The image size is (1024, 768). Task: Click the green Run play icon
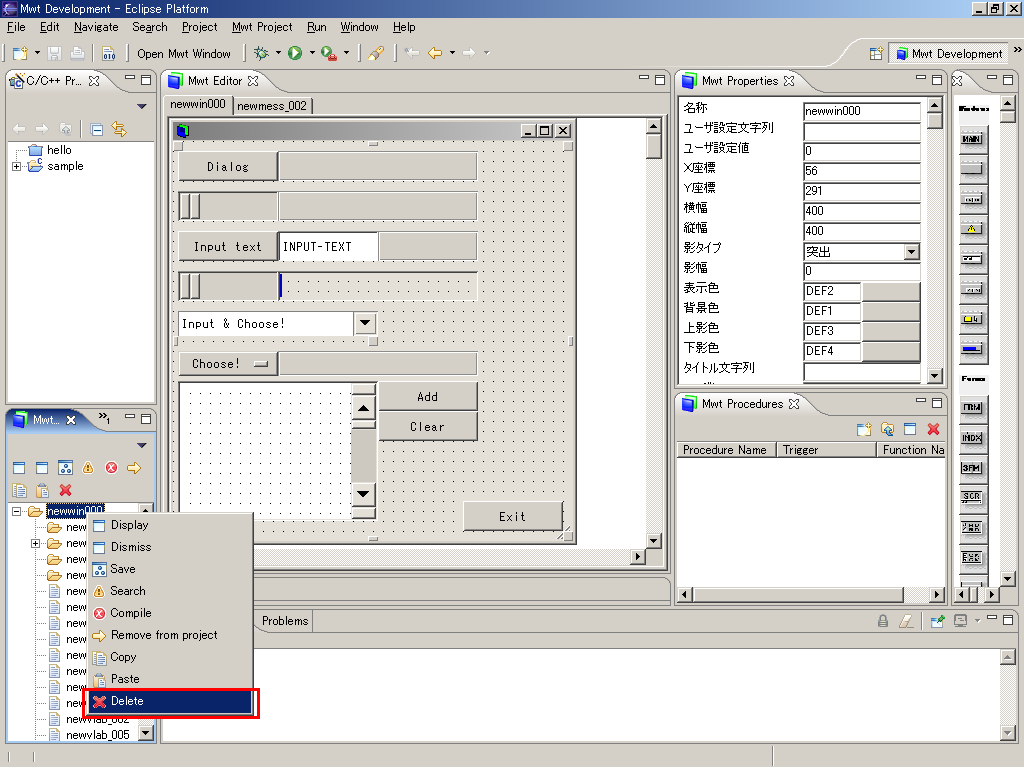(x=295, y=53)
